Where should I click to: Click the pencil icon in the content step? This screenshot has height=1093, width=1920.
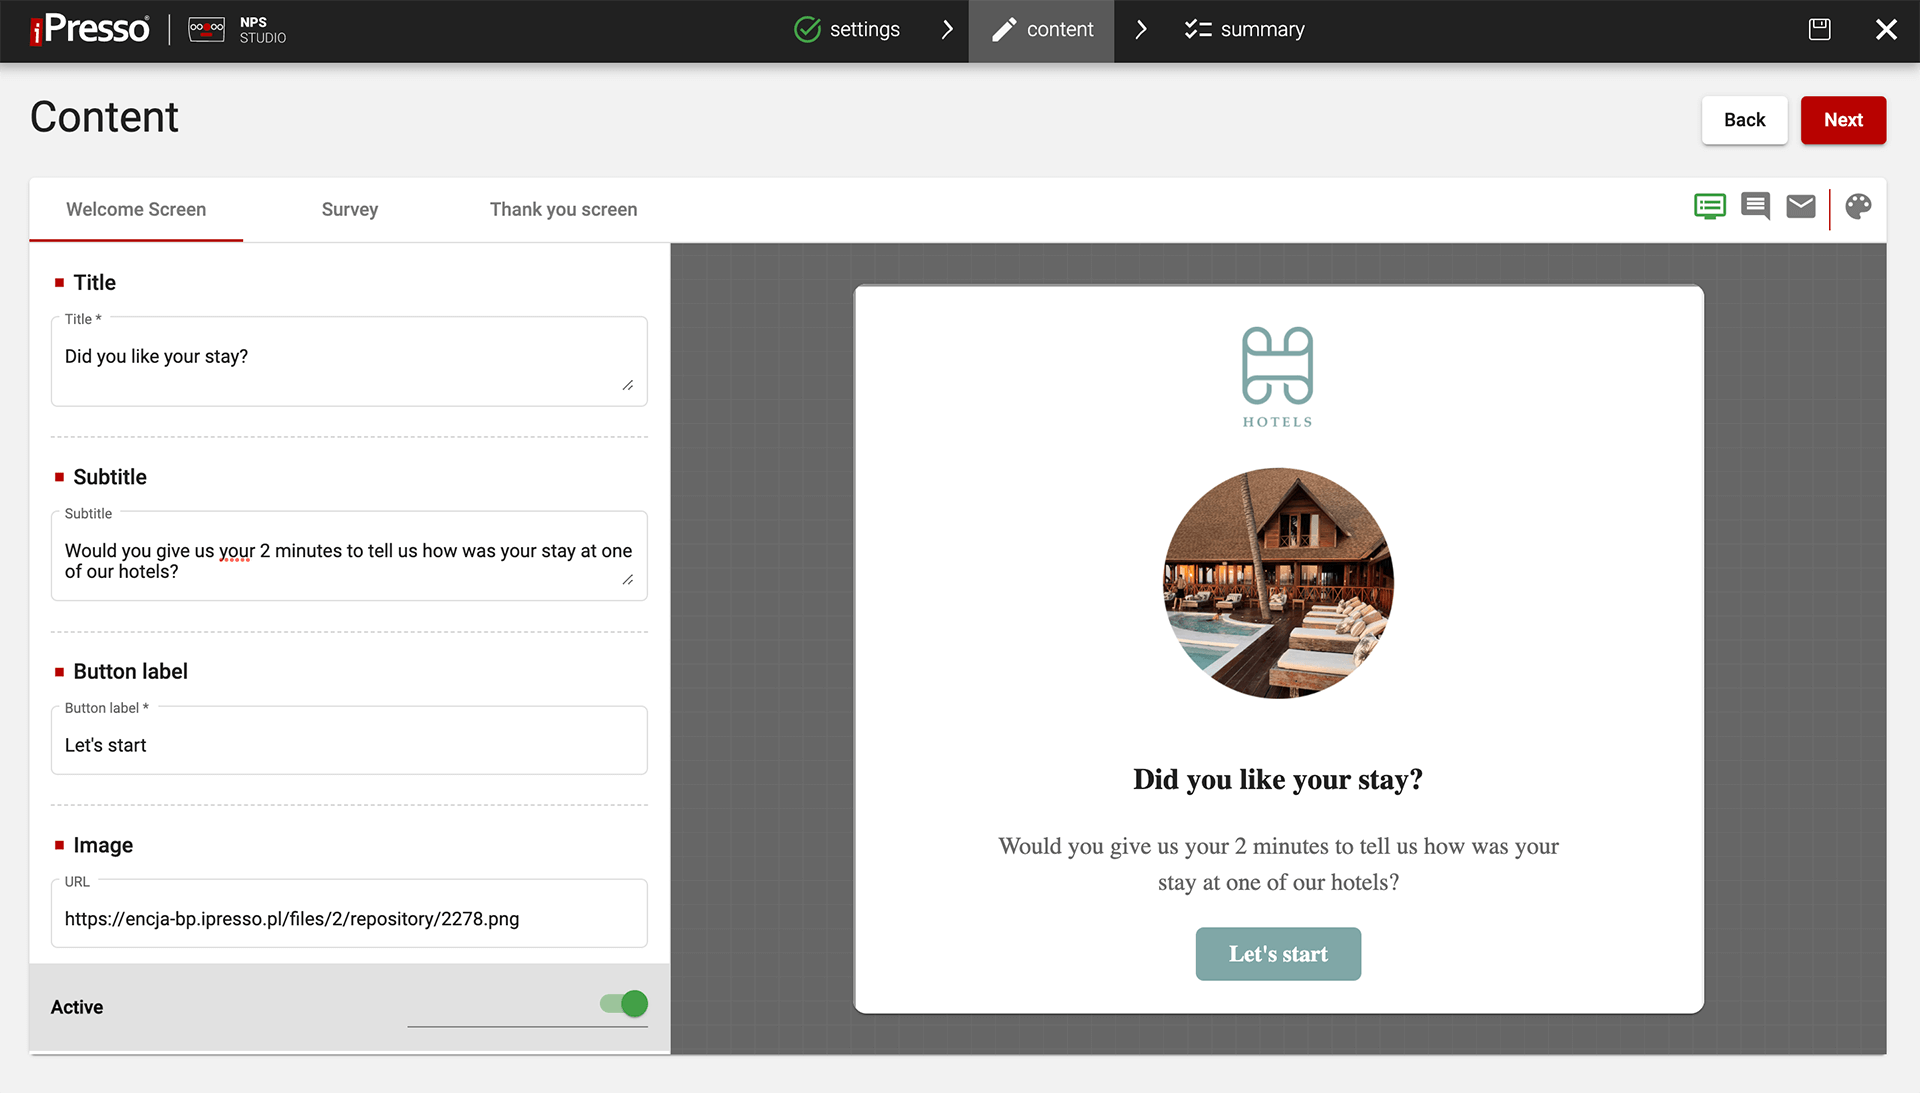click(x=1003, y=30)
